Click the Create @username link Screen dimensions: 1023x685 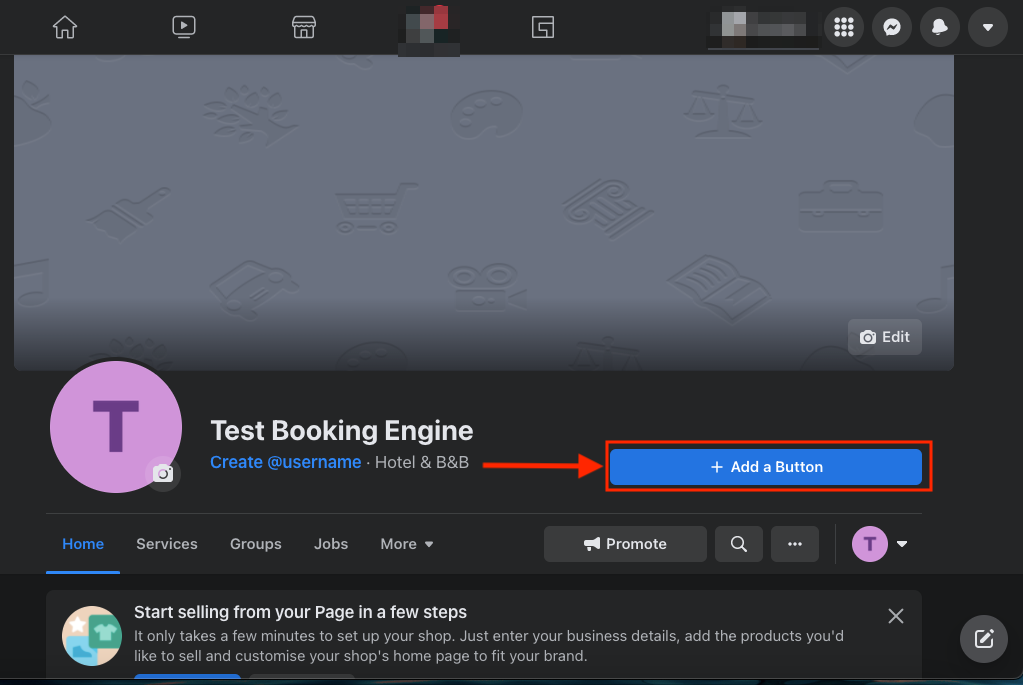pos(285,463)
